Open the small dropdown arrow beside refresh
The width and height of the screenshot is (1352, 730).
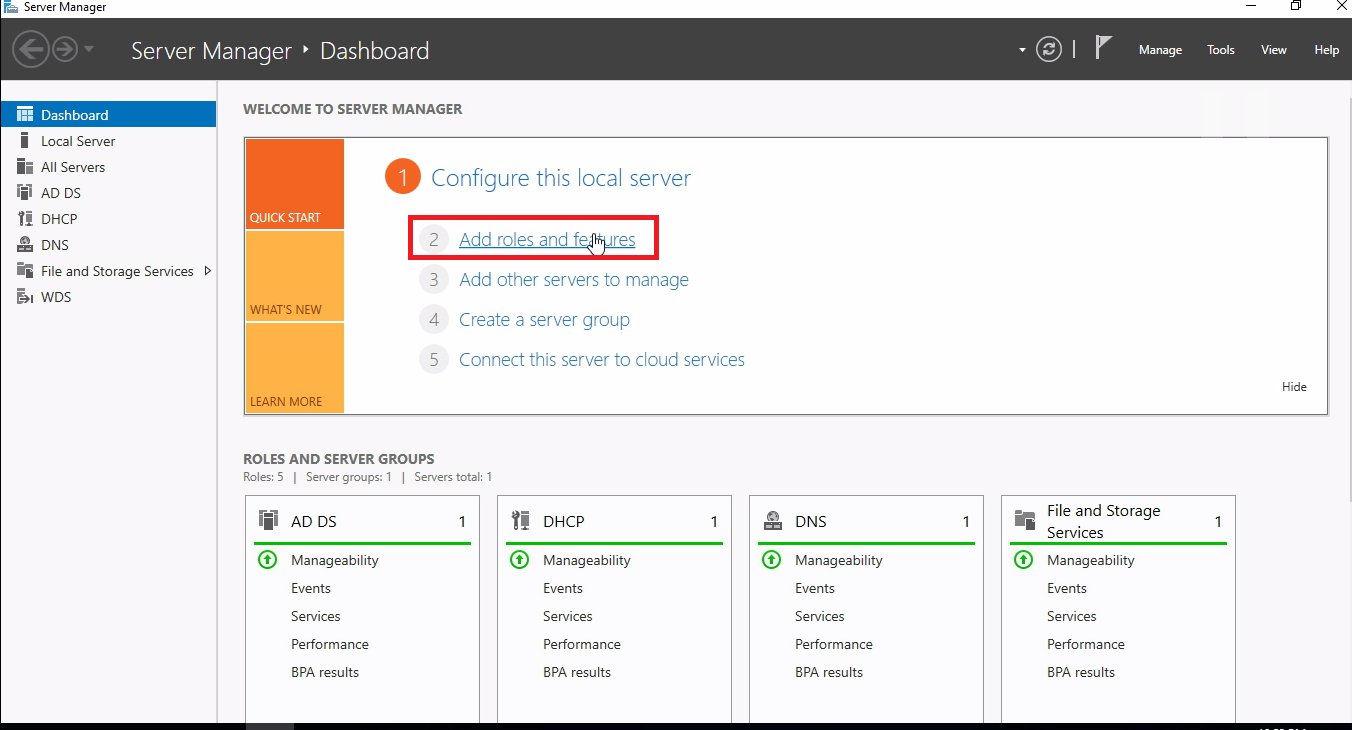(1022, 50)
